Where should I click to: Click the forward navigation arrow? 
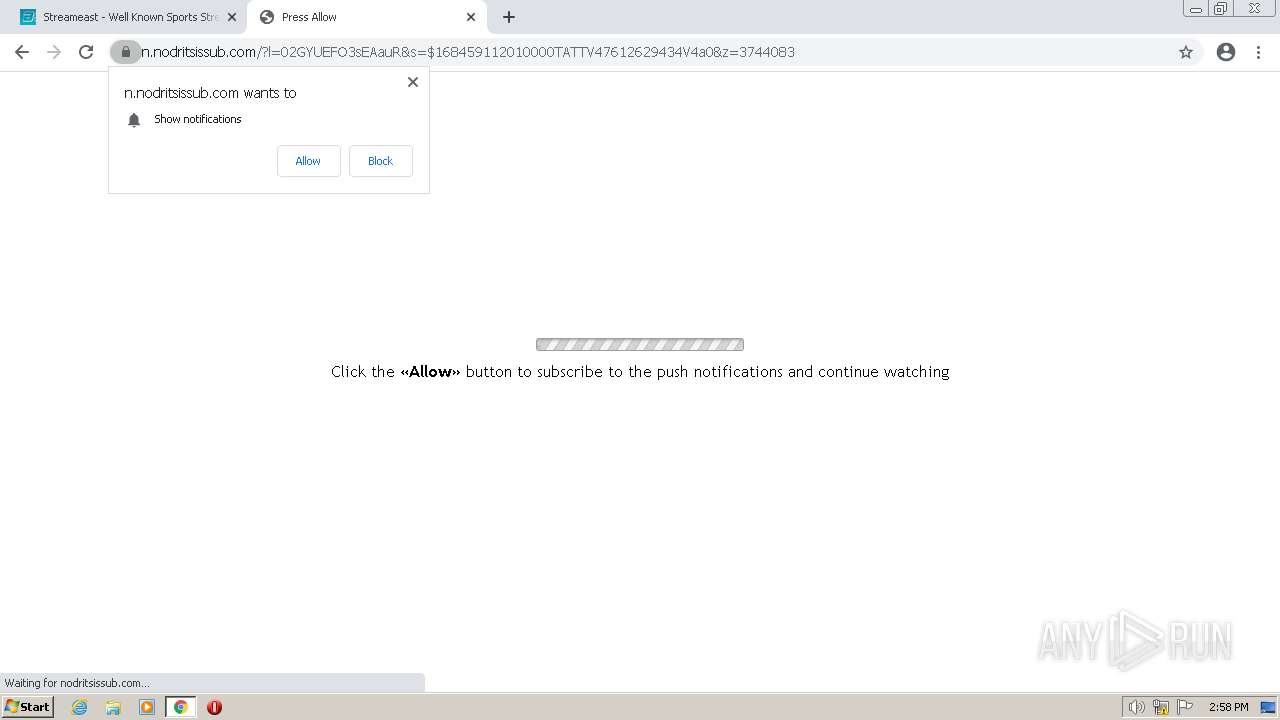(54, 52)
